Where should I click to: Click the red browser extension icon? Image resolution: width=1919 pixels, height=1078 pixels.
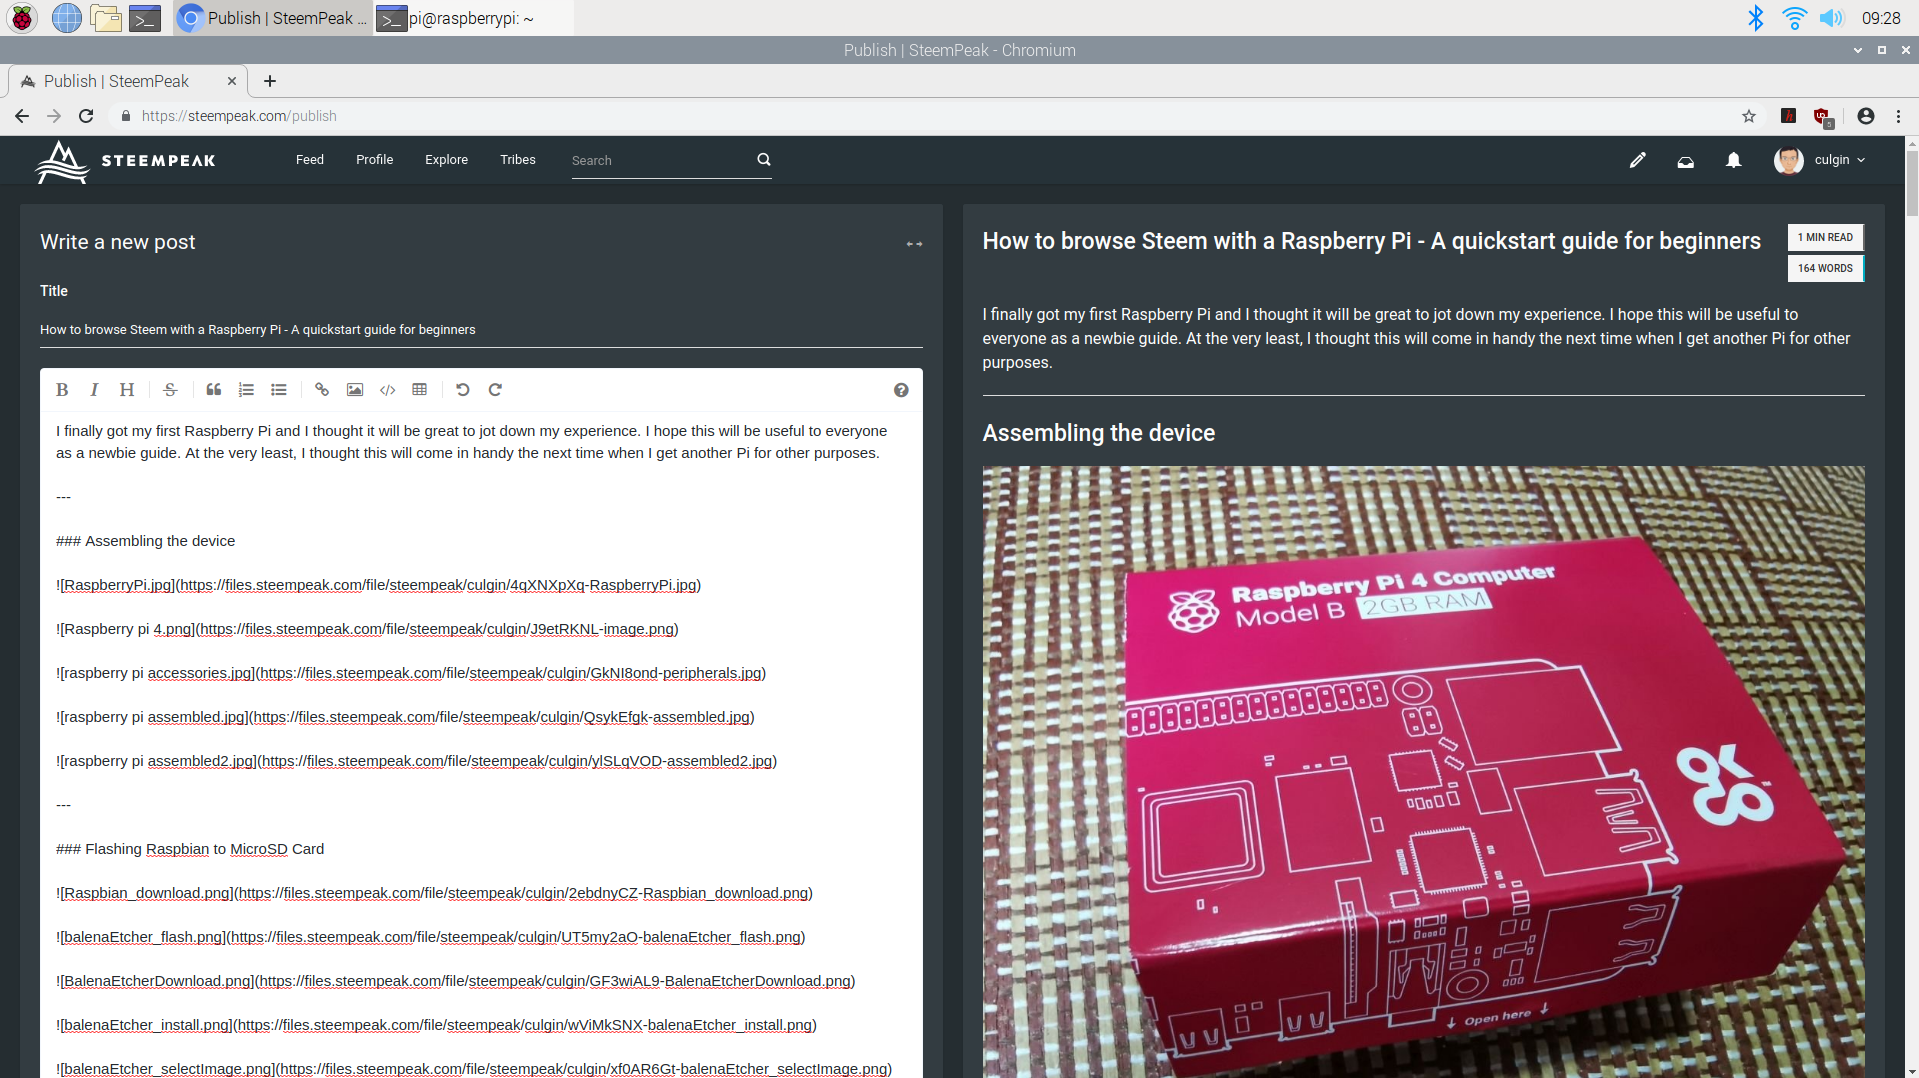(x=1789, y=116)
